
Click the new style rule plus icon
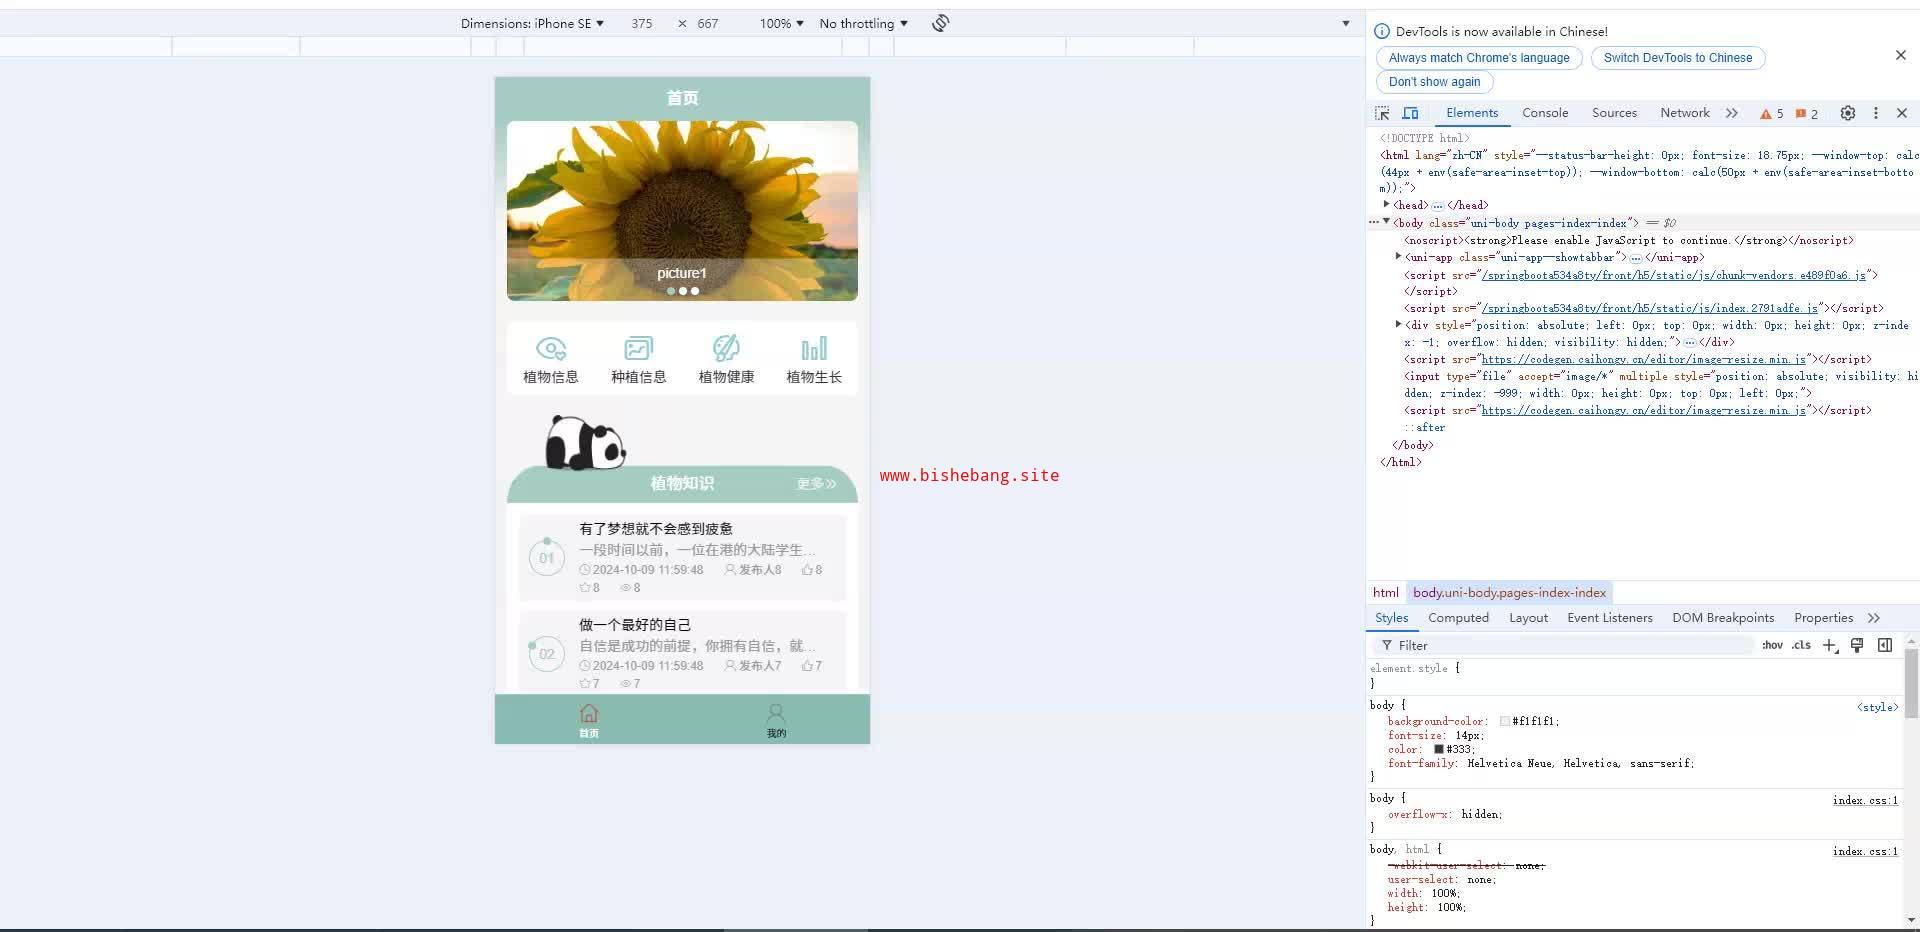point(1829,645)
